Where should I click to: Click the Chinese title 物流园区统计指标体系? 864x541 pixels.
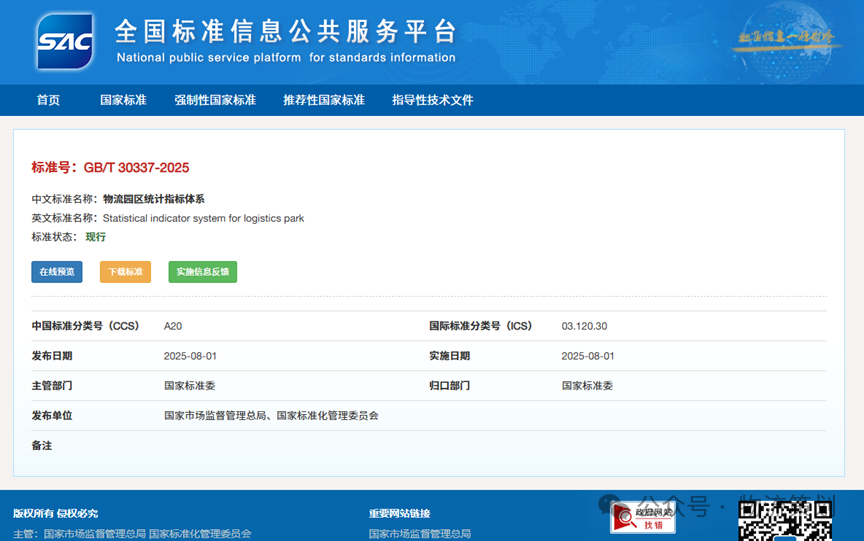[x=153, y=199]
